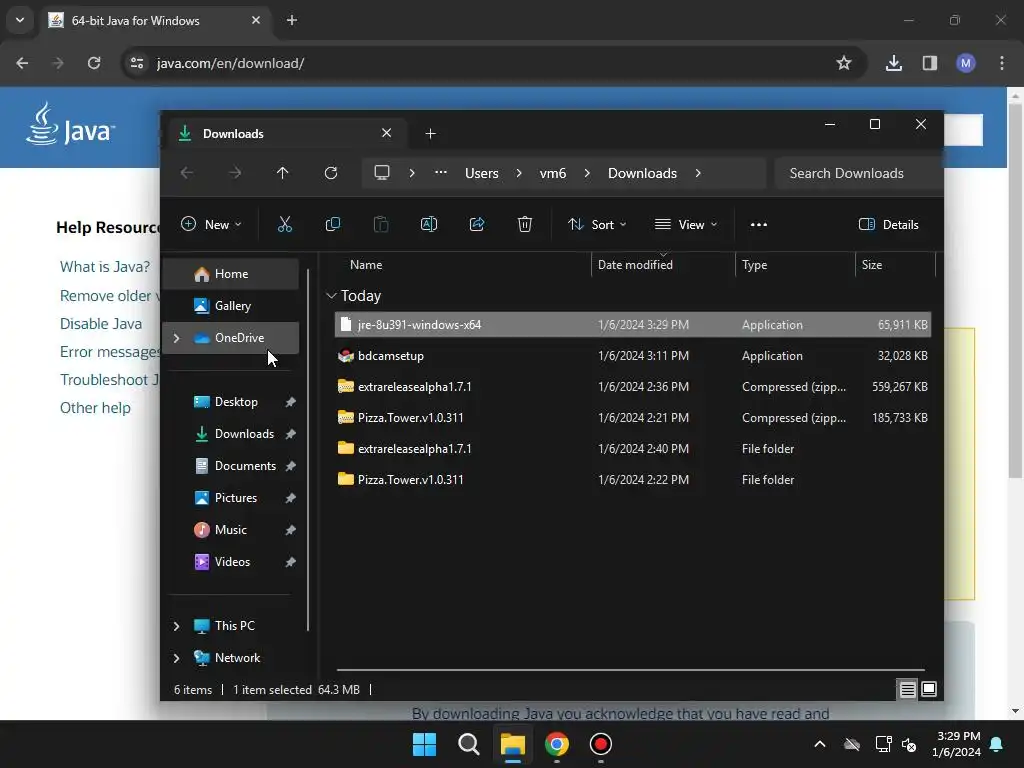Open Chrome three-dot menu
The image size is (1024, 768).
point(1002,63)
